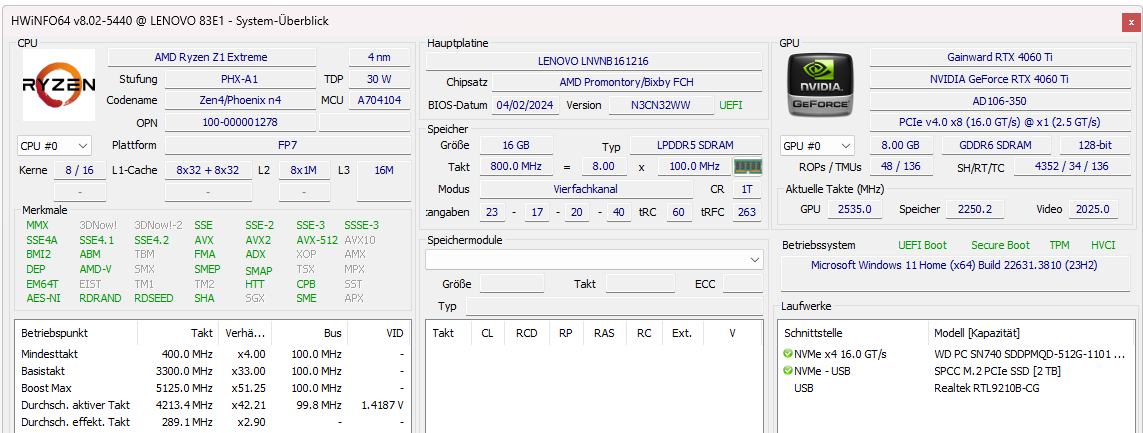Click the PCIe v4.0 x8 link field

tap(999, 122)
